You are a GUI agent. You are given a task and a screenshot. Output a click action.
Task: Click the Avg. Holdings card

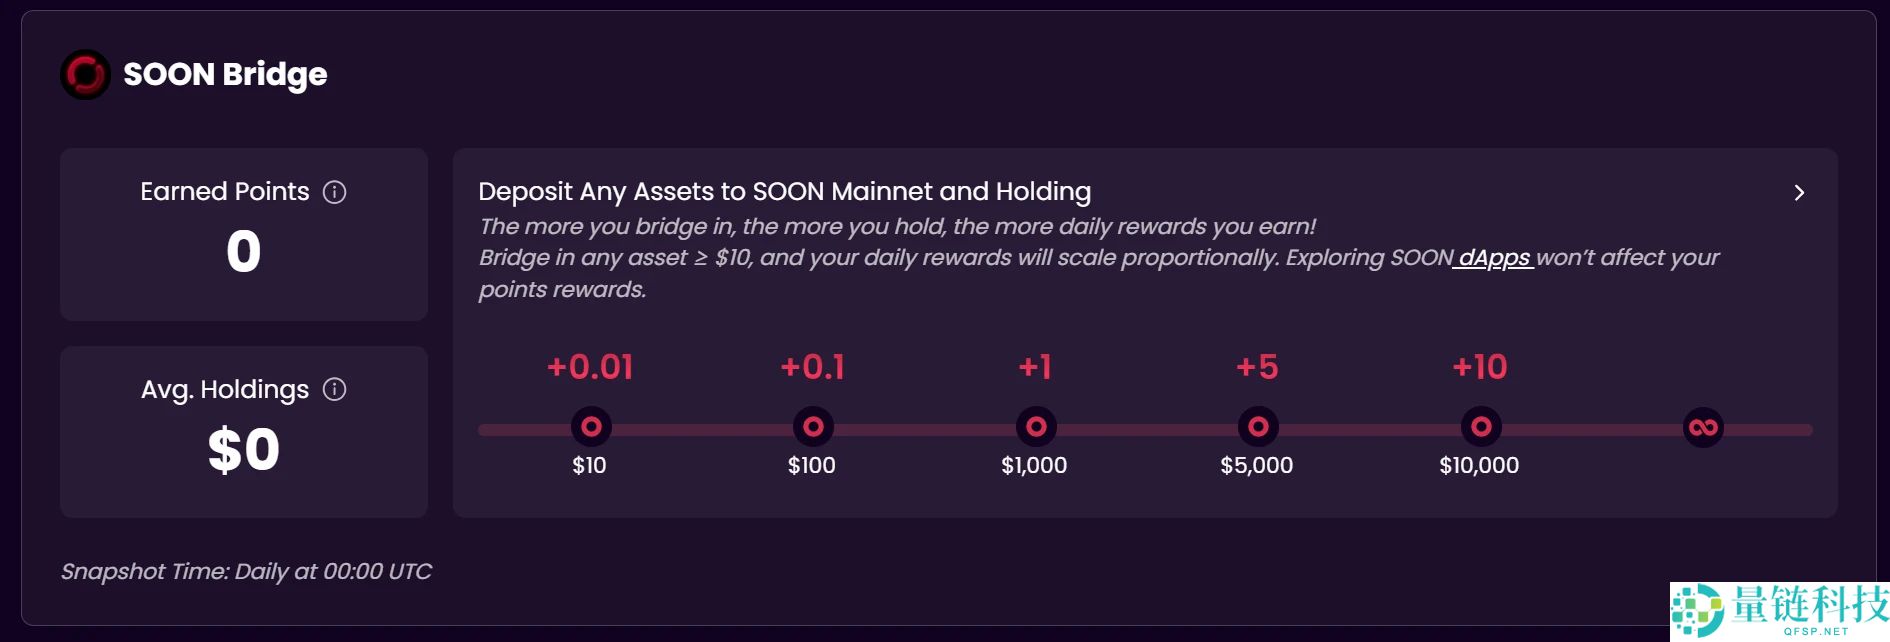[x=244, y=478]
